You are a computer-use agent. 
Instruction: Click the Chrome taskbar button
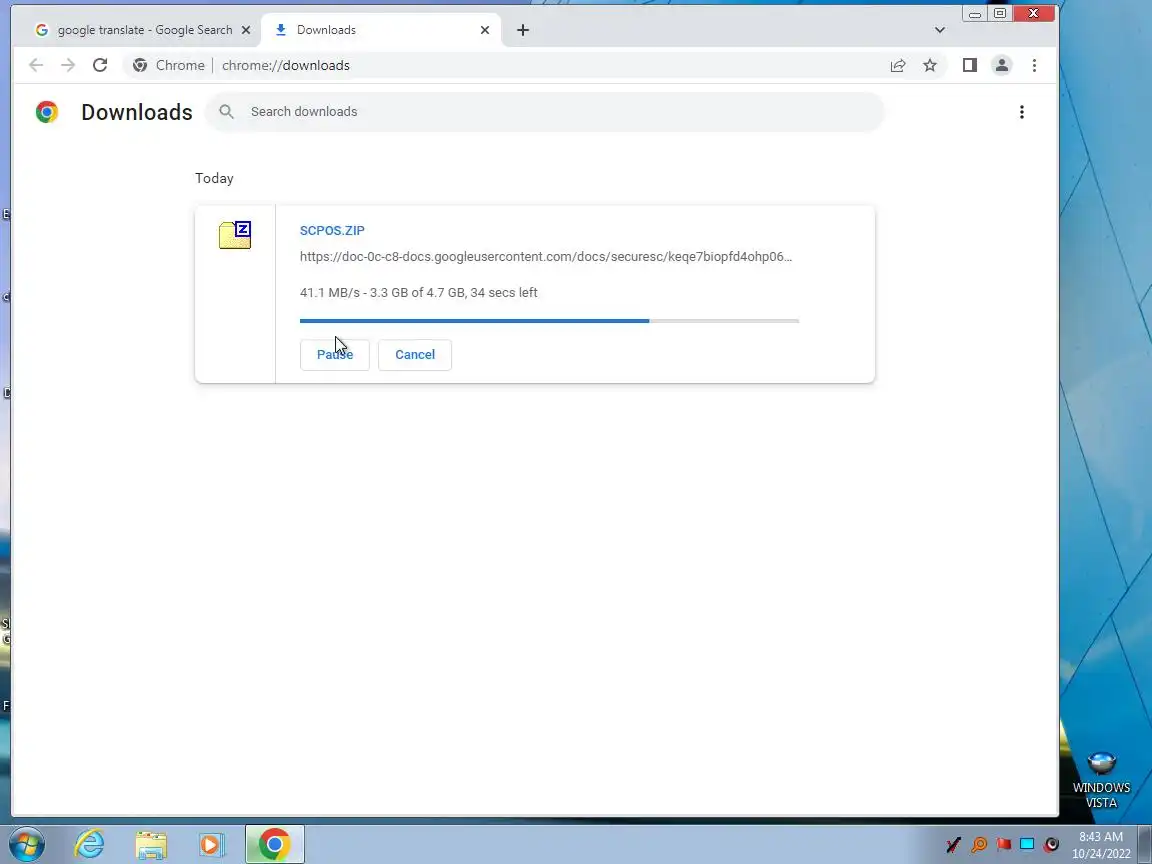[x=275, y=844]
